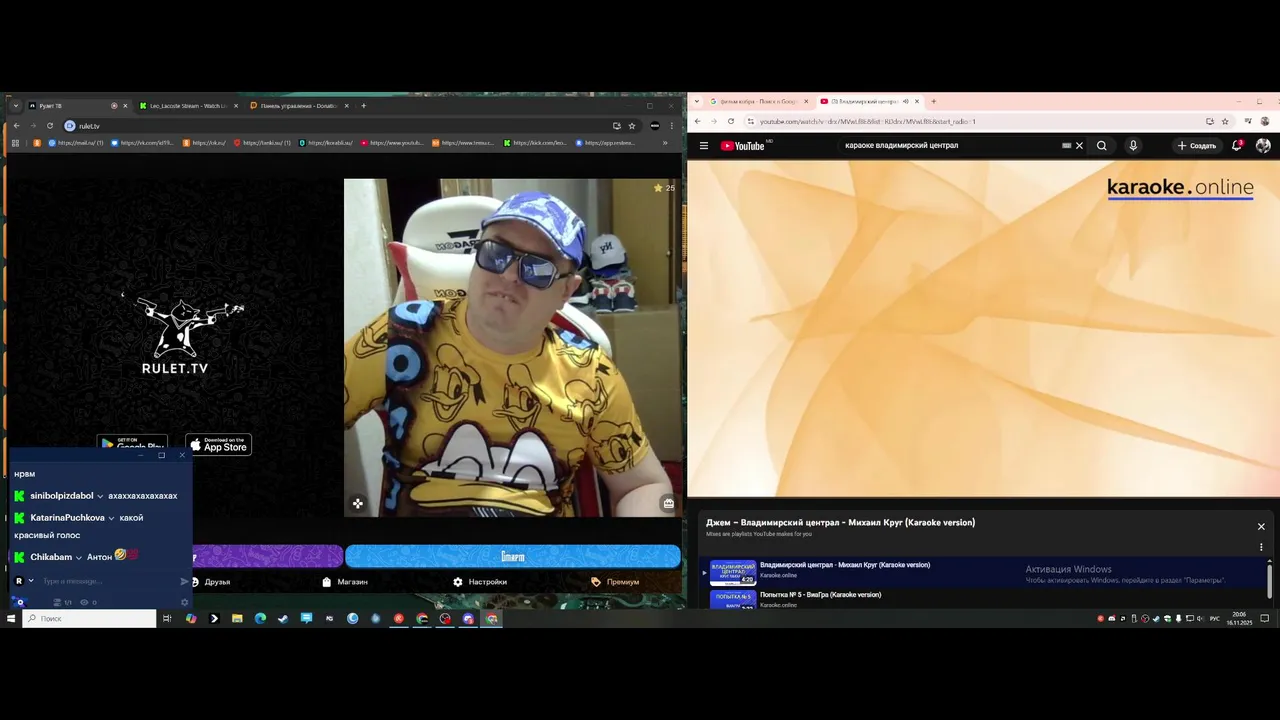1280x720 pixels.
Task: Open a new tab in the YouTube window
Action: pos(933,102)
